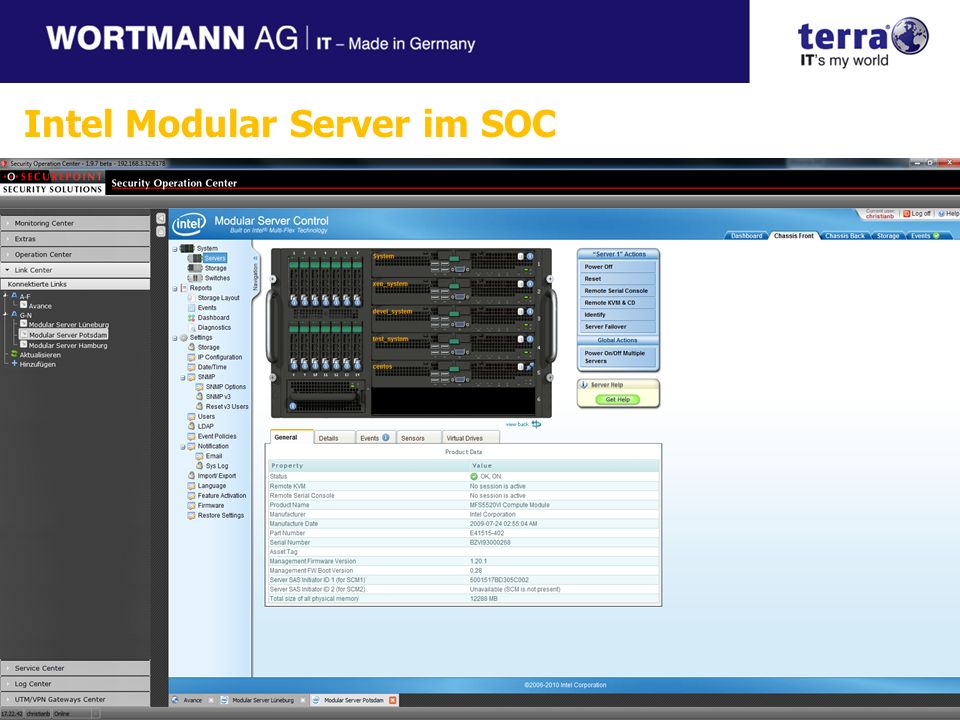Click the Storage icon under System
The height and width of the screenshot is (720, 960).
[x=195, y=268]
